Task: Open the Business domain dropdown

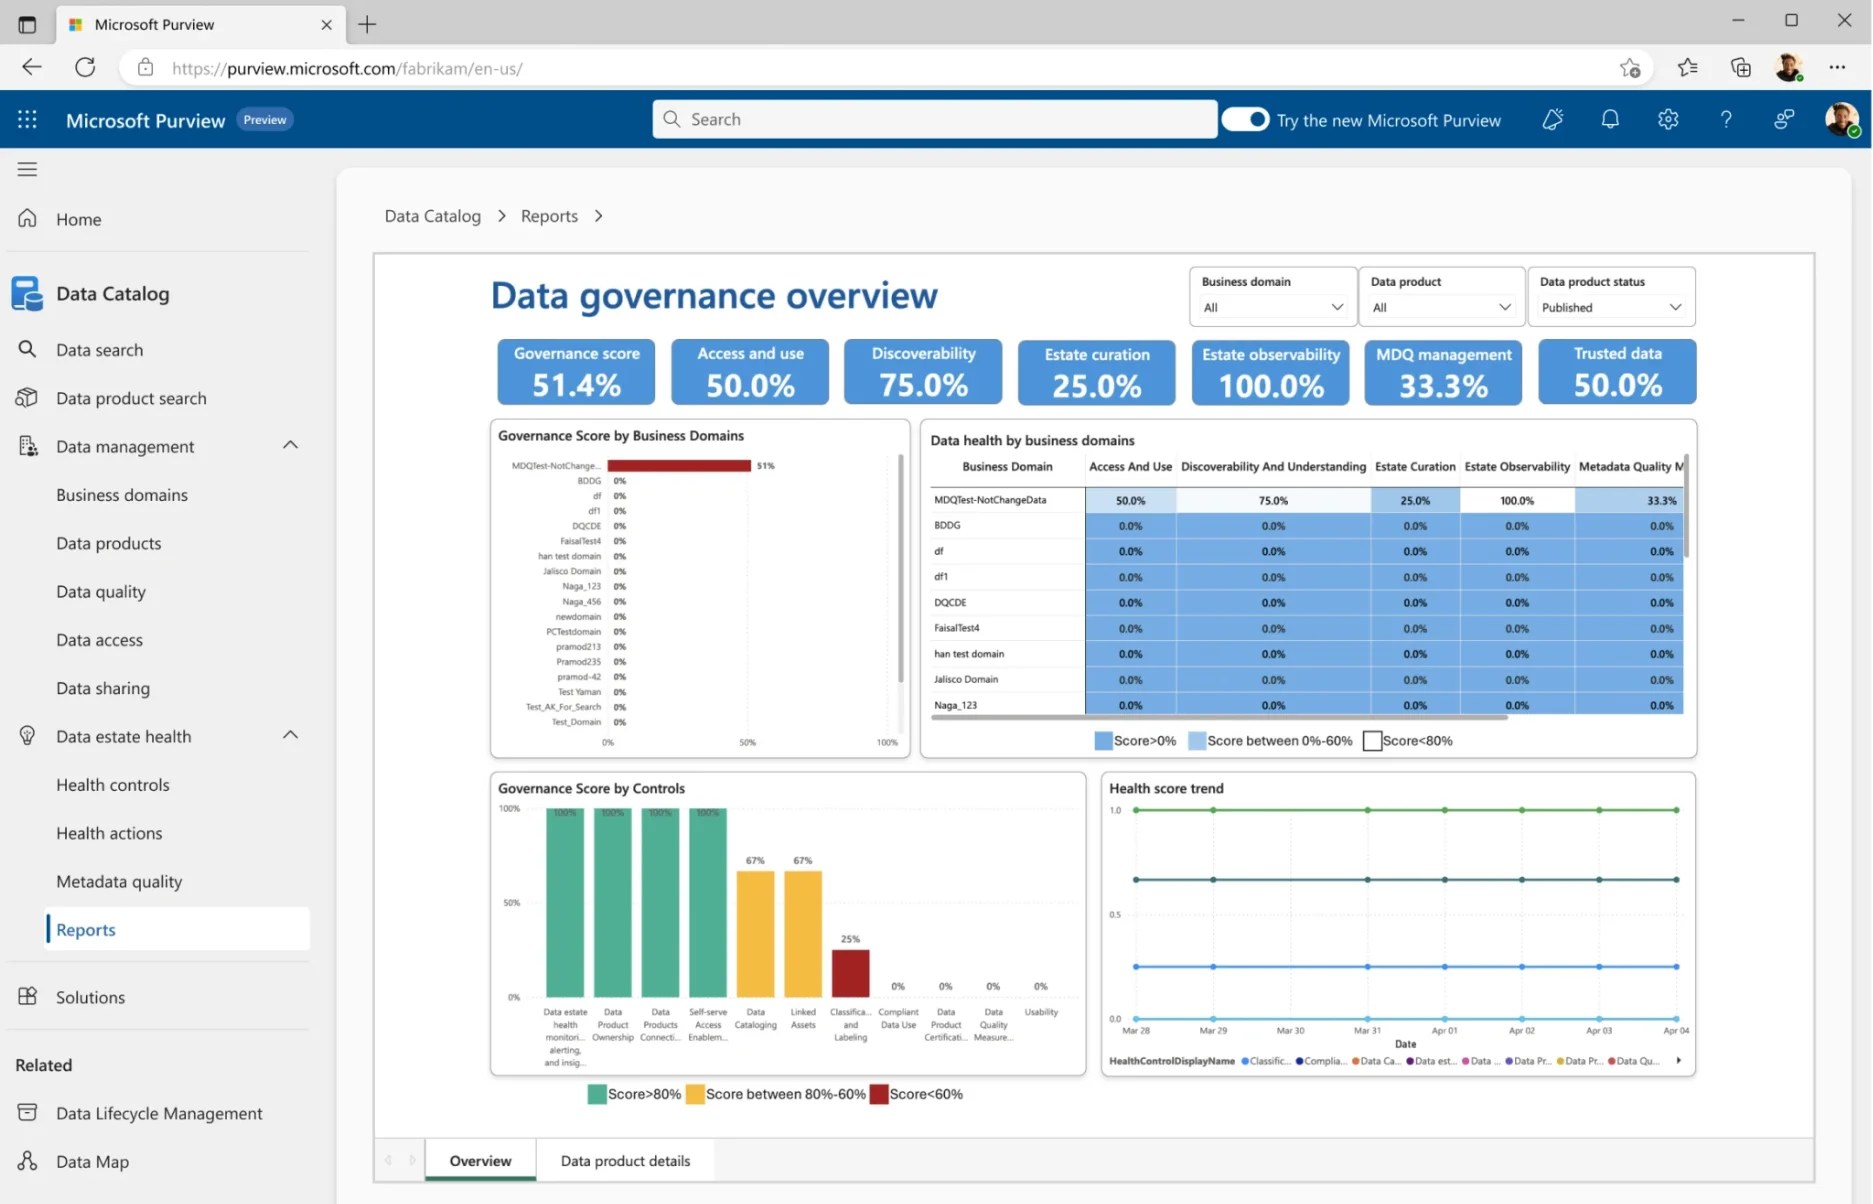Action: (1273, 307)
